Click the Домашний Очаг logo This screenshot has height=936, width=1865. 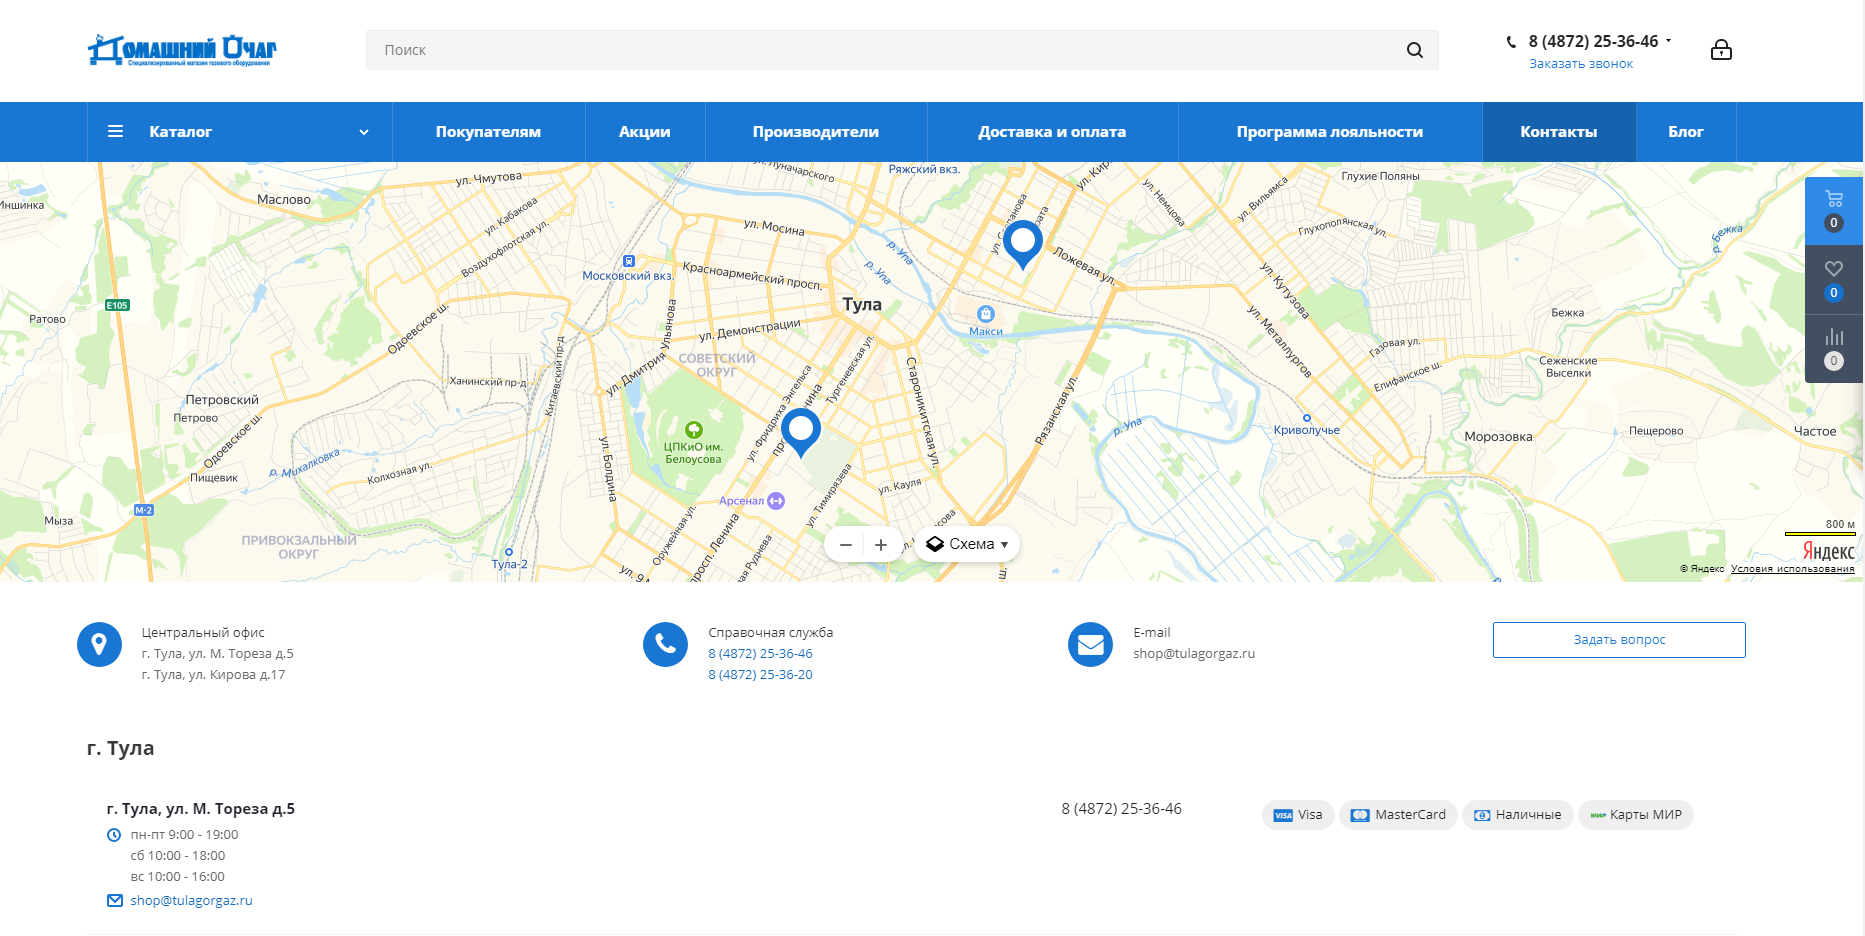tap(182, 50)
